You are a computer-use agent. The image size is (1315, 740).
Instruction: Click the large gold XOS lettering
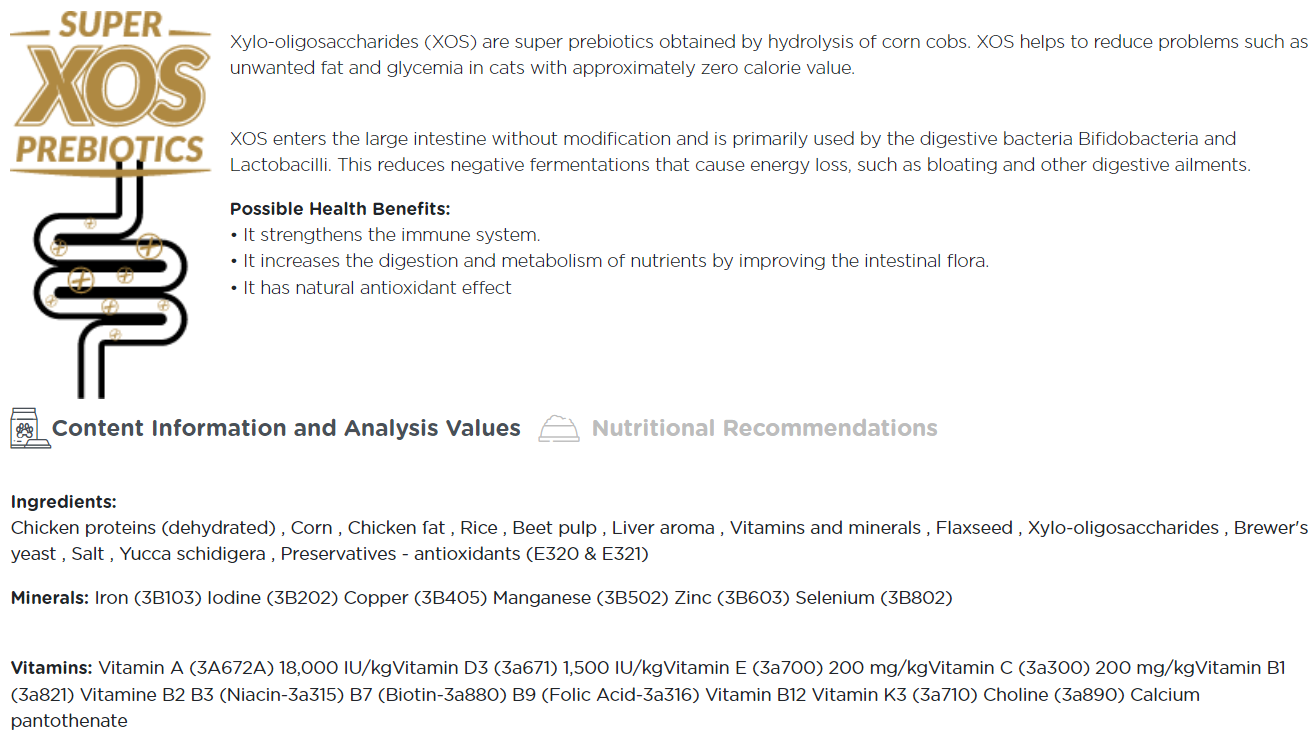(x=110, y=87)
